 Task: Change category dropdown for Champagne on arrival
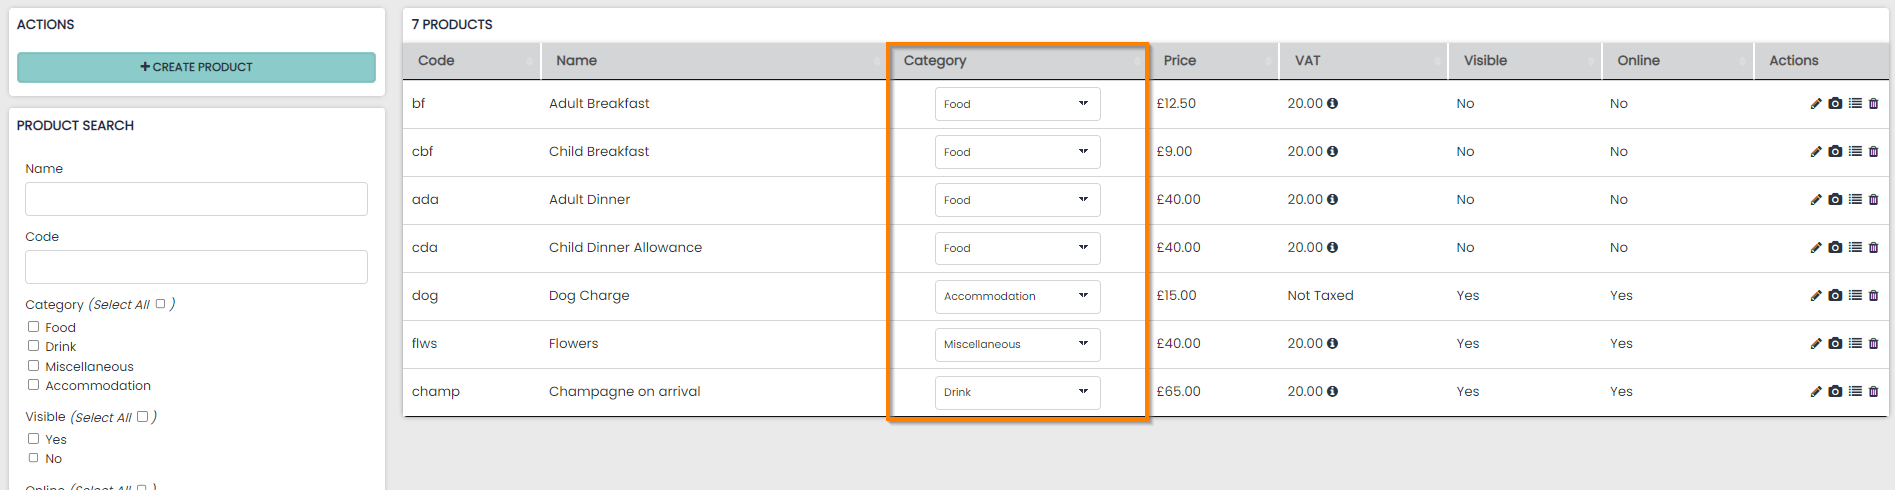tap(1017, 392)
